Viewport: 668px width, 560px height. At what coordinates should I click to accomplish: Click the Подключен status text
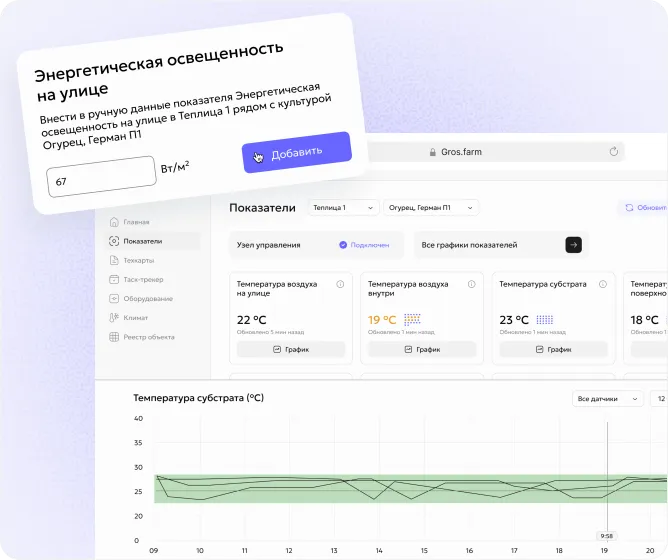[370, 245]
